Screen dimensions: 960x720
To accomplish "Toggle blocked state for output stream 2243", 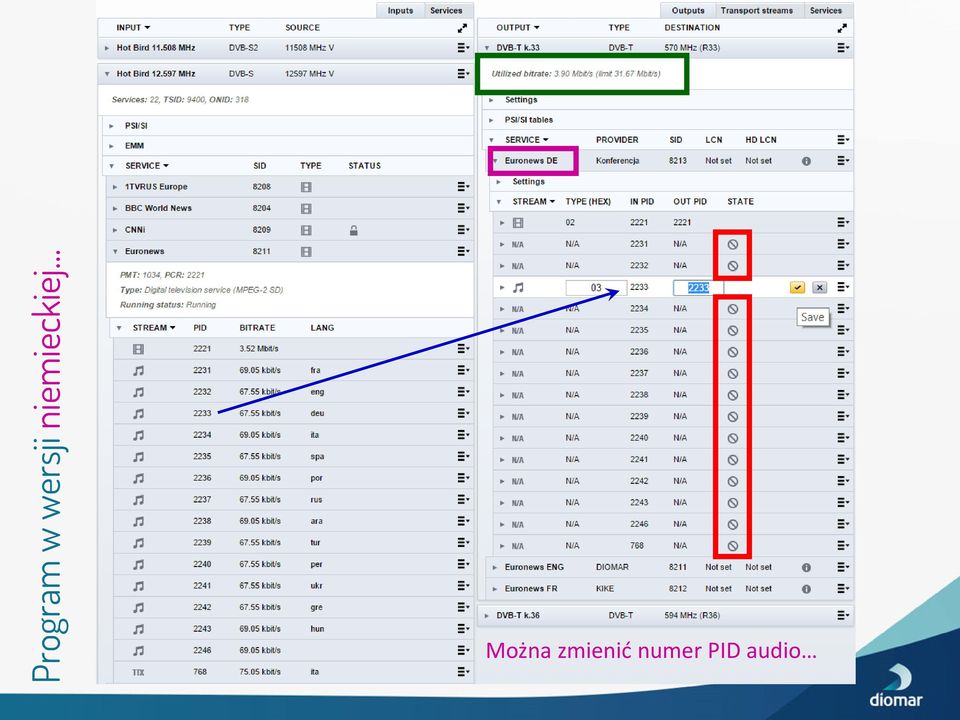I will coord(732,503).
